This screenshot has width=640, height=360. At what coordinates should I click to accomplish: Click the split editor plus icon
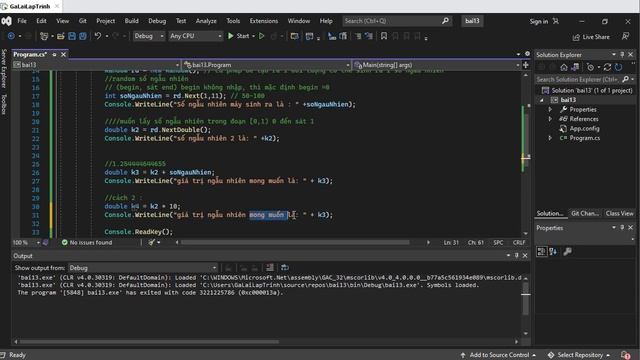(526, 65)
